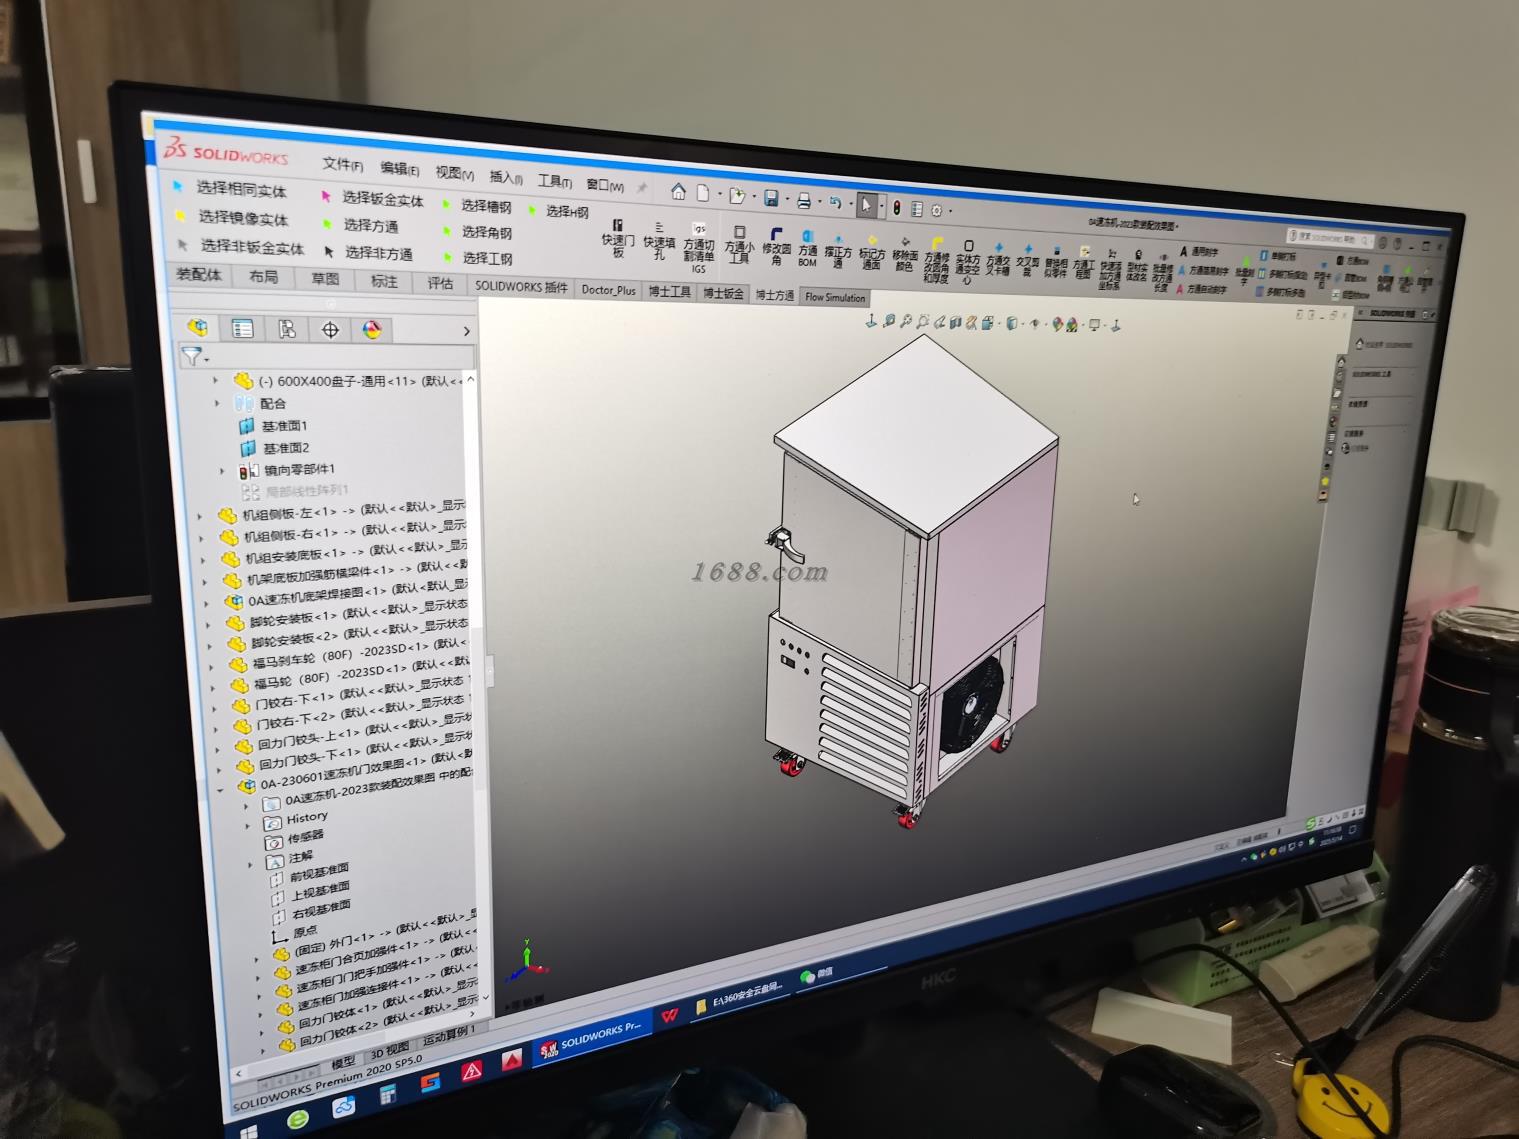Viewport: 1519px width, 1139px height.
Task: Click the 移除面颜色 tool
Action: coord(905,255)
